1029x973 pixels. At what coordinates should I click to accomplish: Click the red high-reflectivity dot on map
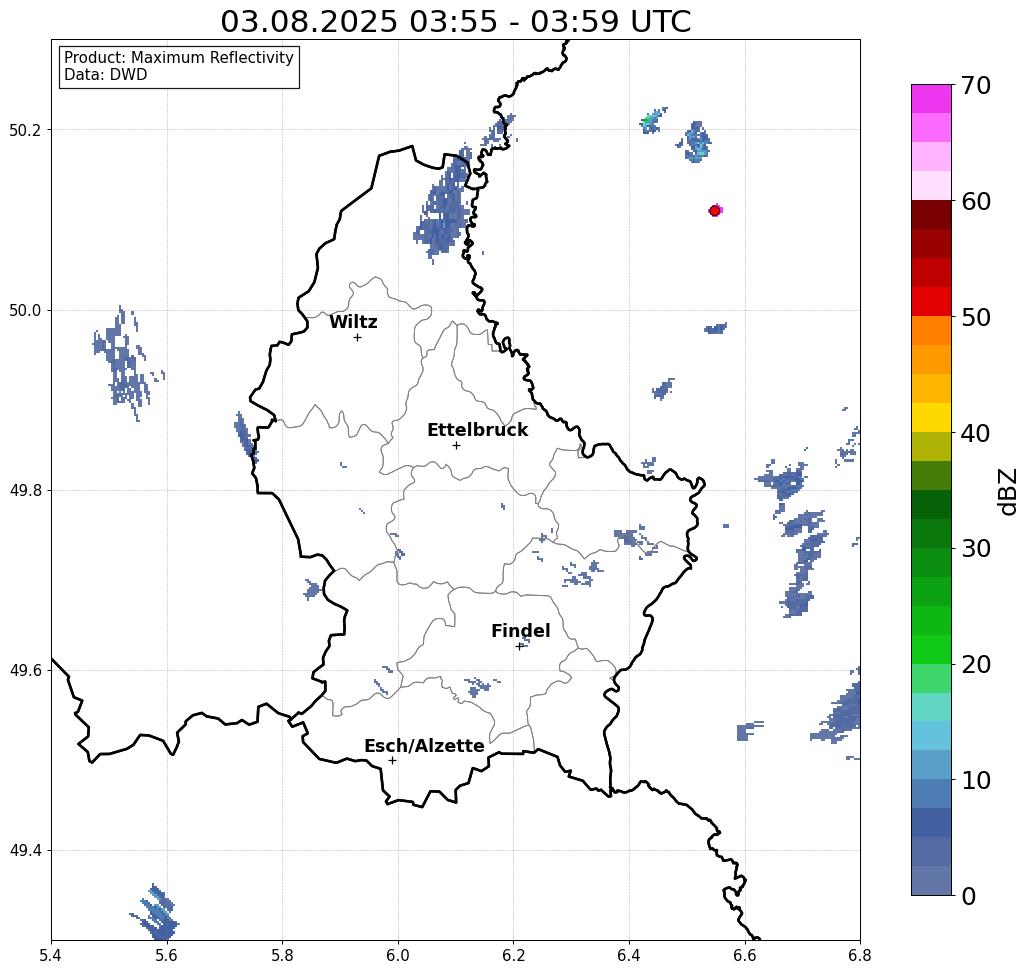click(715, 211)
